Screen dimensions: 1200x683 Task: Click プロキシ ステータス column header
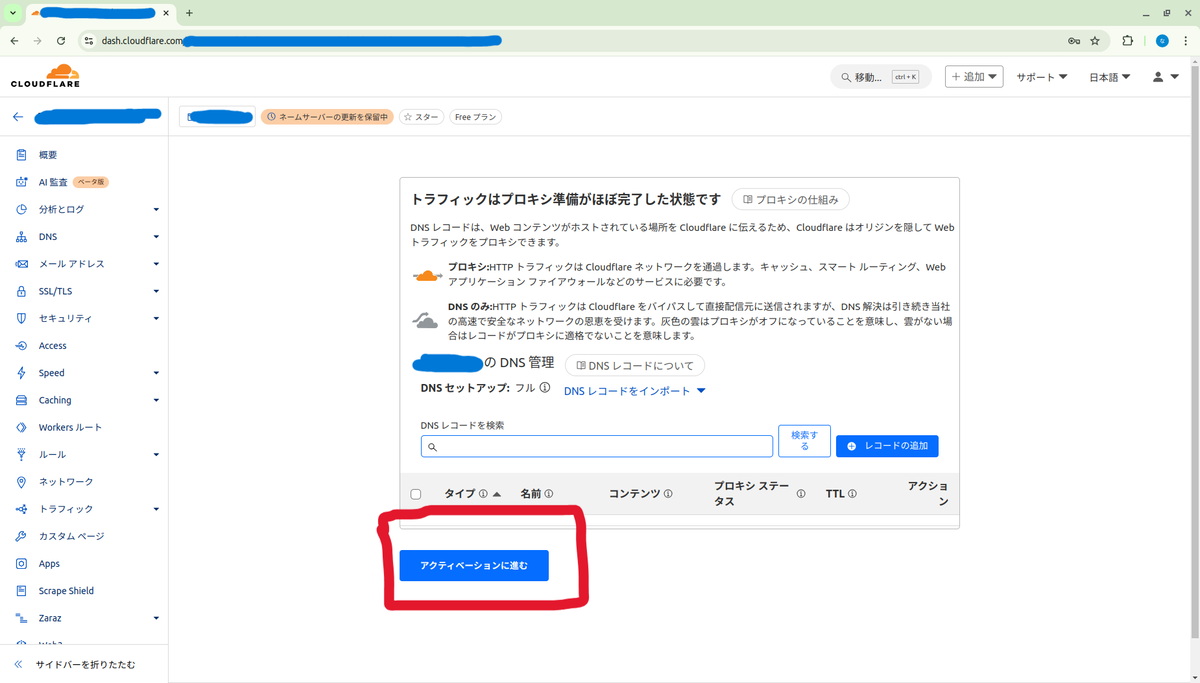point(751,494)
